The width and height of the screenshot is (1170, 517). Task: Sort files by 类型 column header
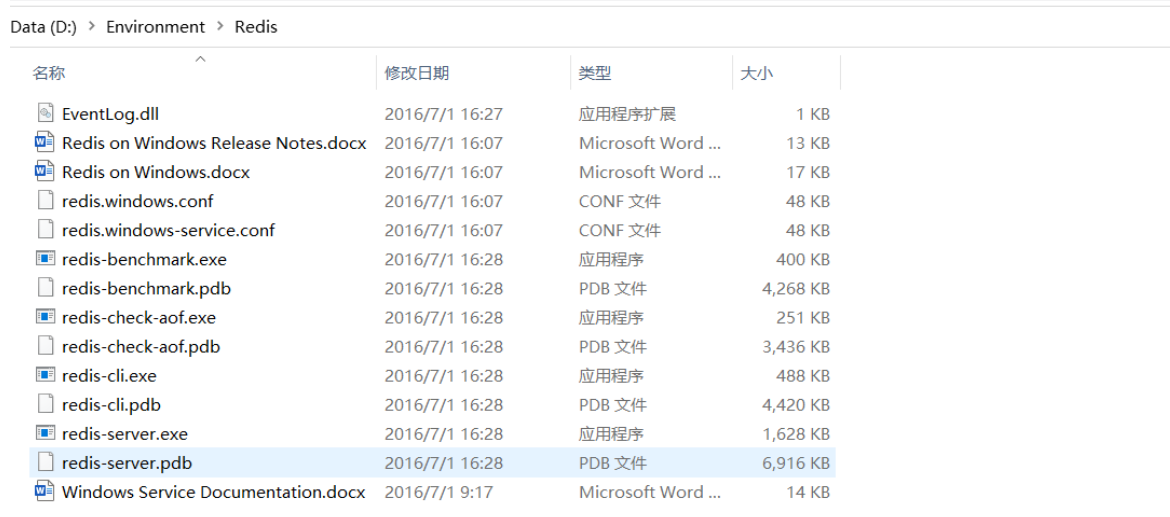pyautogui.click(x=595, y=73)
